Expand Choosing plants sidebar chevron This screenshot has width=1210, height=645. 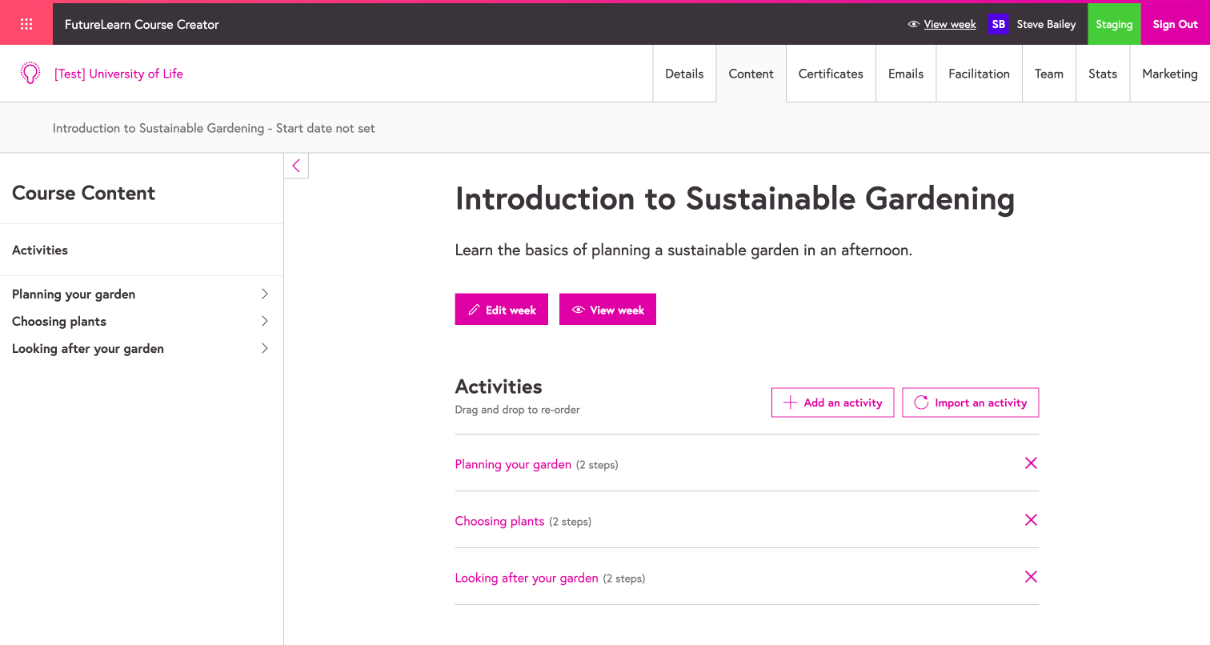265,321
